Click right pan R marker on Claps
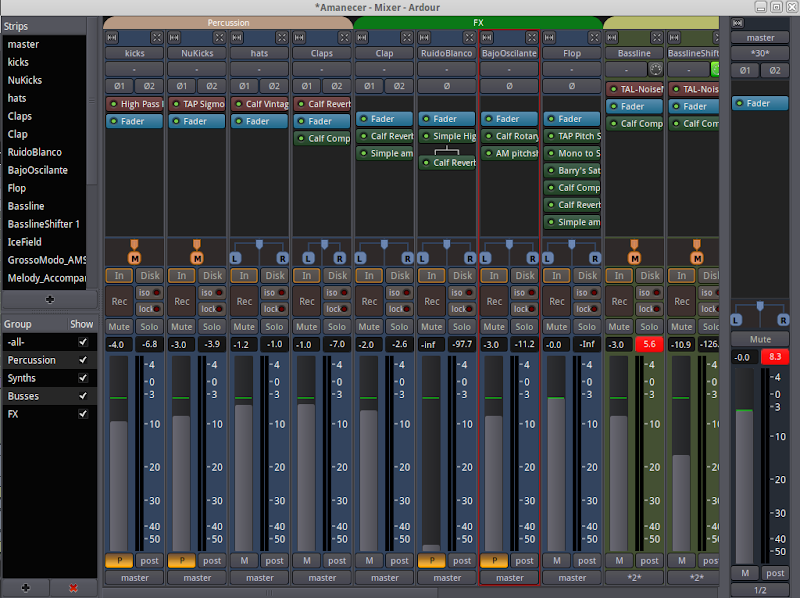The image size is (800, 598). (x=340, y=258)
